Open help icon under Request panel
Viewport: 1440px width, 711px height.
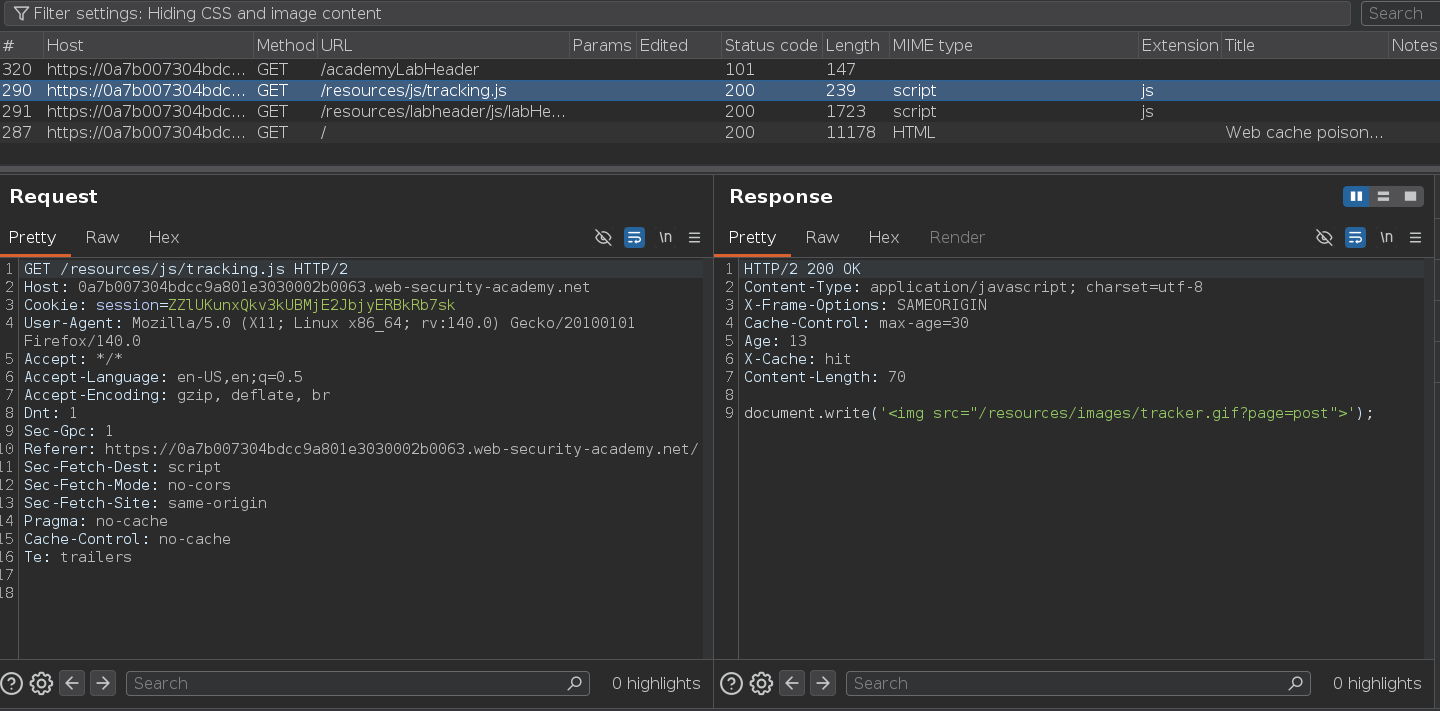11,683
